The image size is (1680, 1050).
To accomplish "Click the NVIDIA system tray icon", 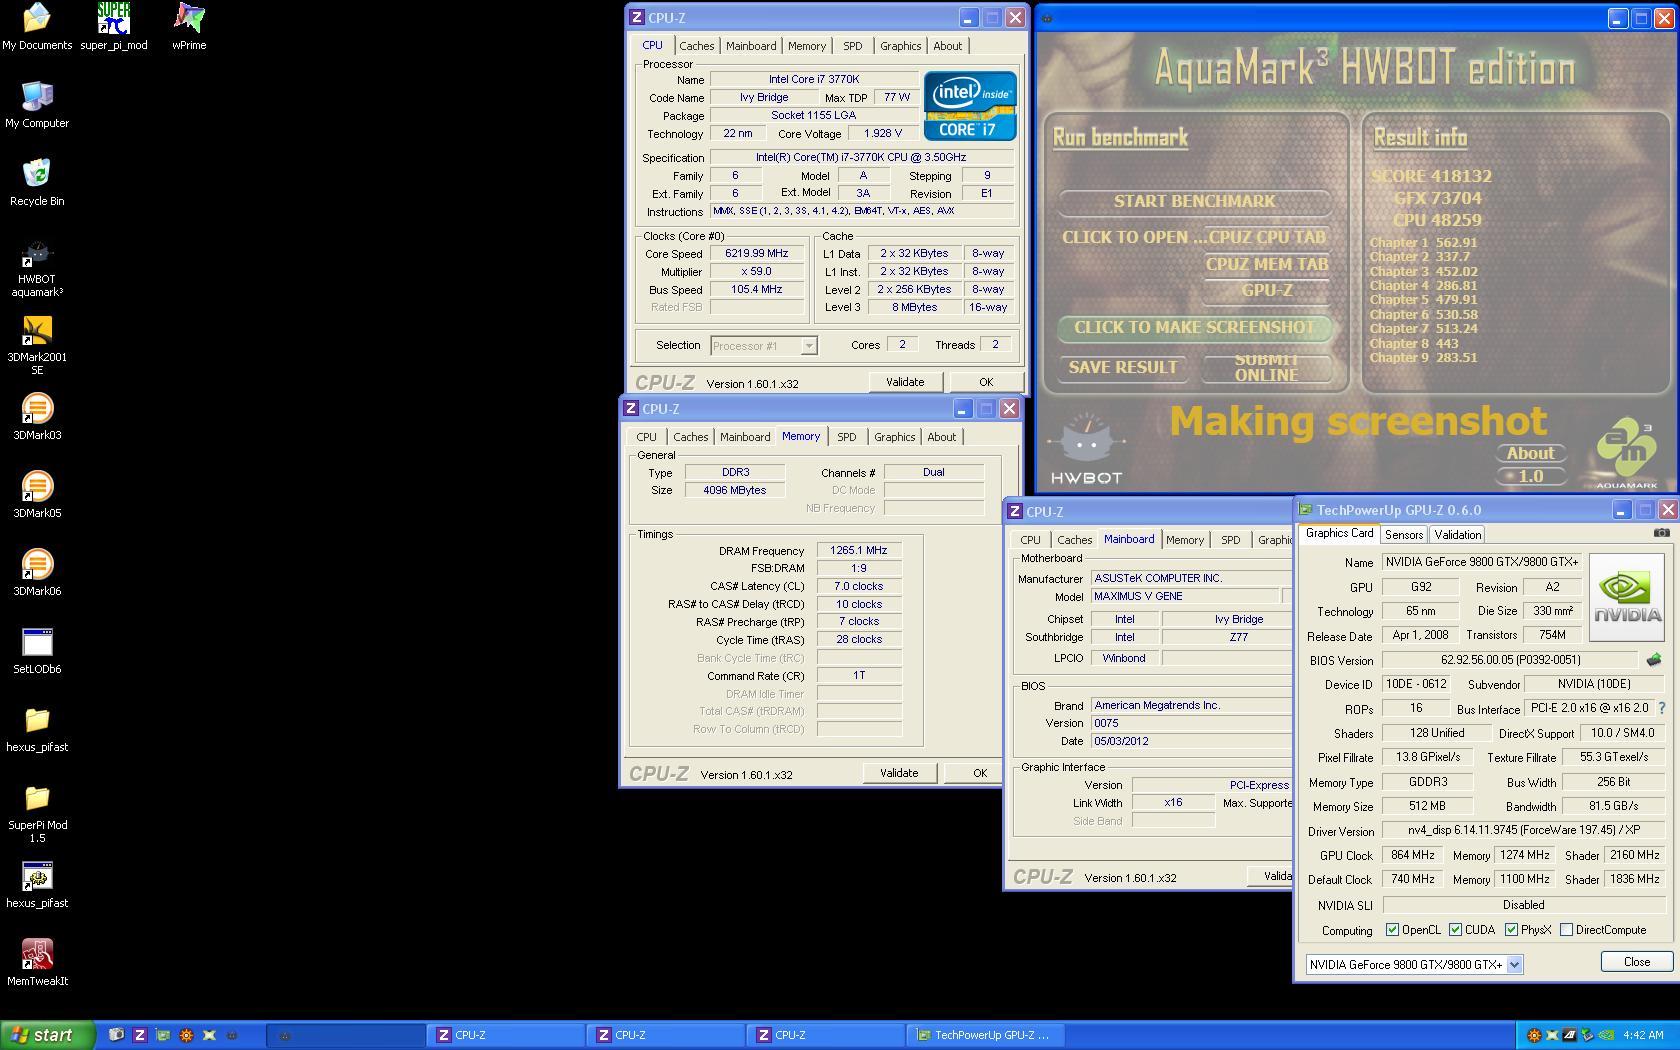I will point(1605,1035).
